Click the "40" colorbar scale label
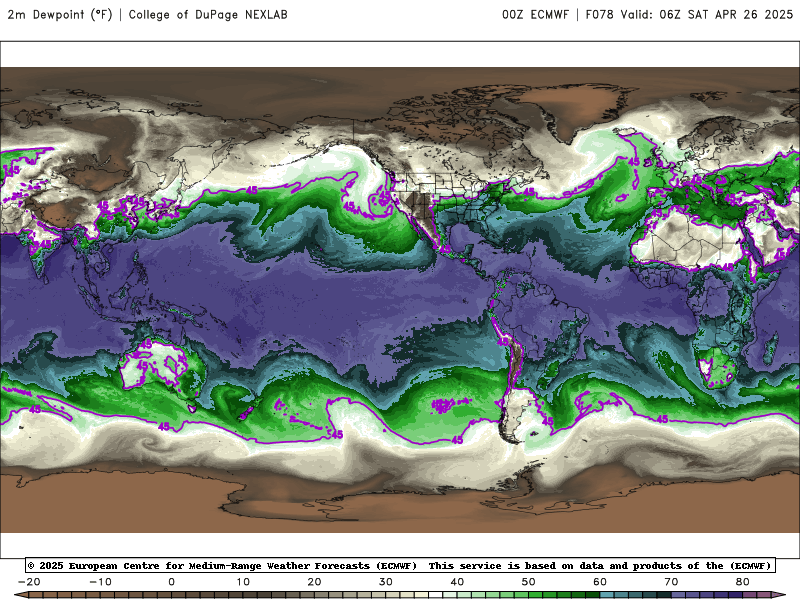Screen dimensions: 800x600 tap(457, 582)
